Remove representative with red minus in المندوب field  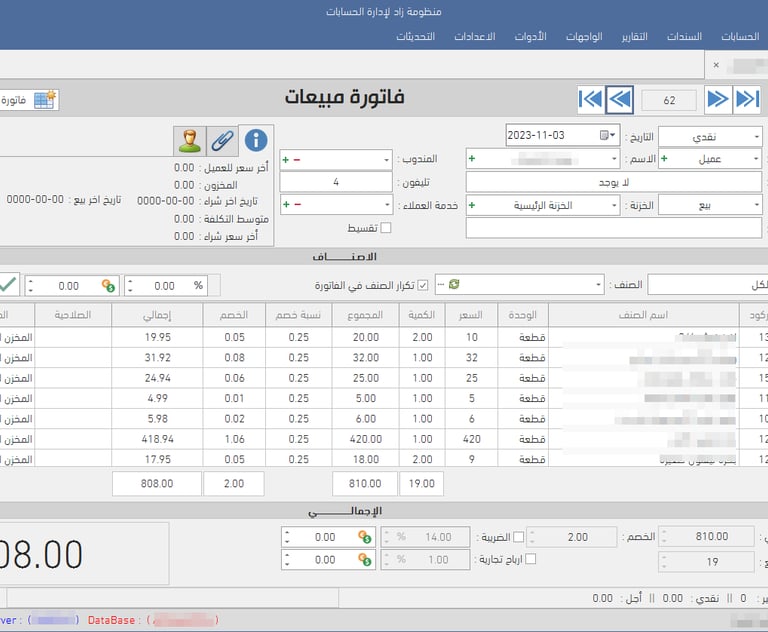click(297, 160)
